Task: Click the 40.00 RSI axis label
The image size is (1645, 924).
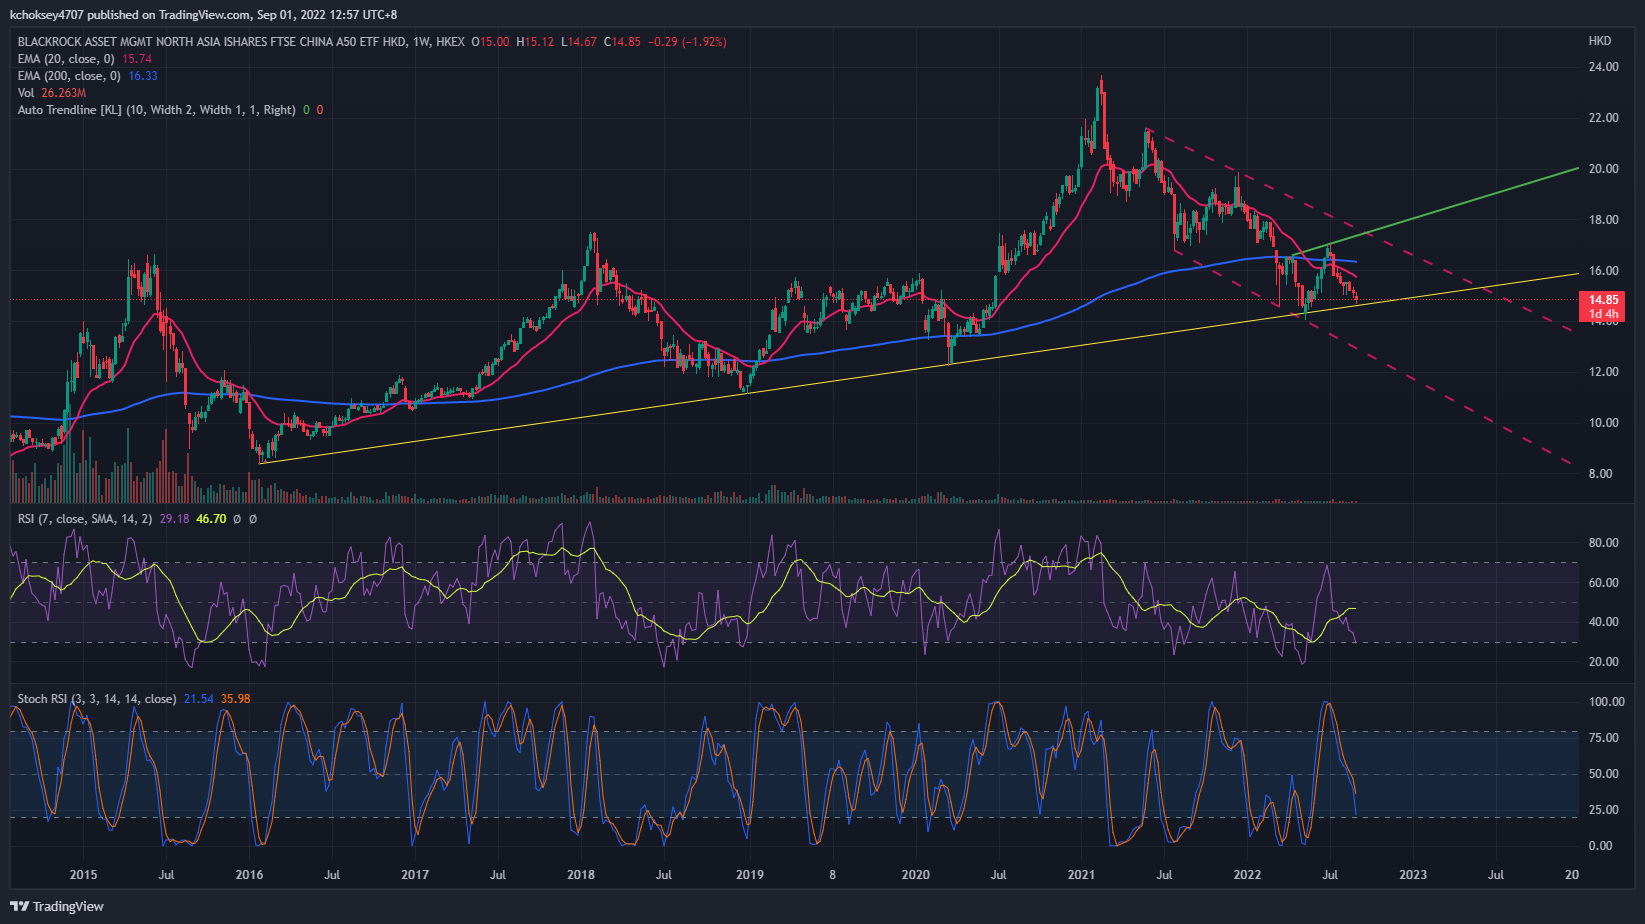Action: point(1603,622)
